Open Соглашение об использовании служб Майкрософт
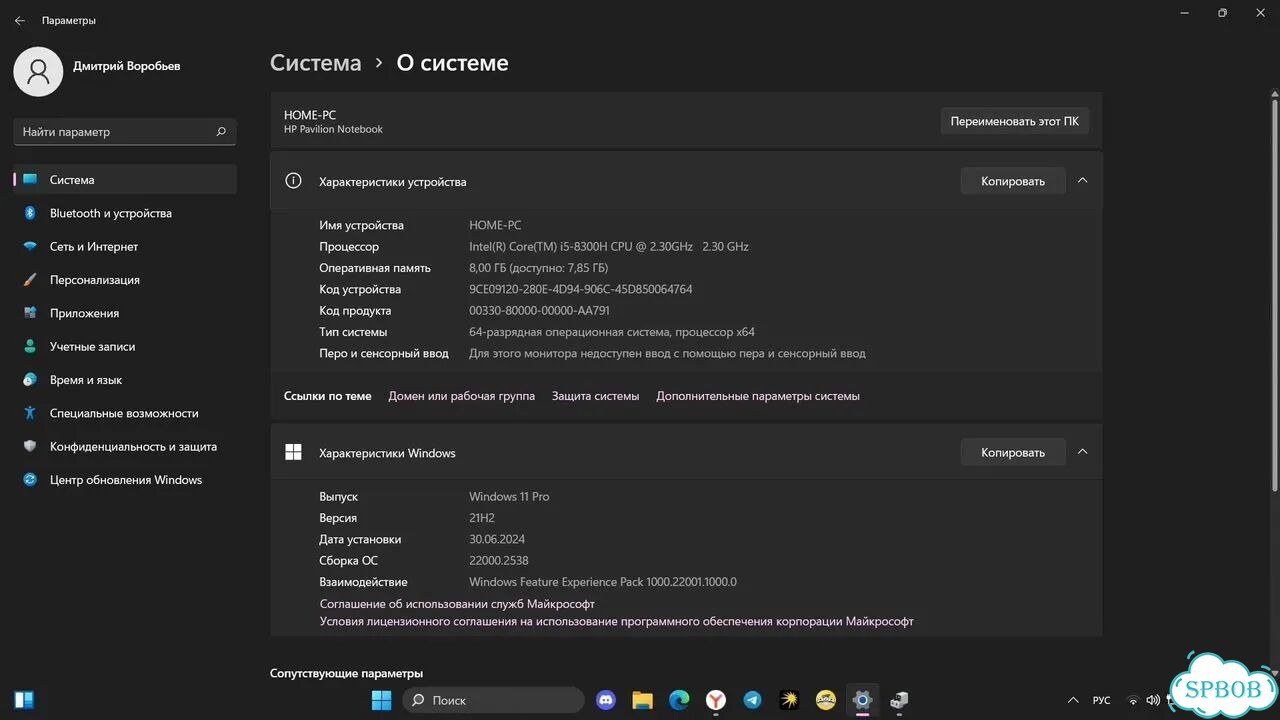This screenshot has height=720, width=1280. coord(457,604)
